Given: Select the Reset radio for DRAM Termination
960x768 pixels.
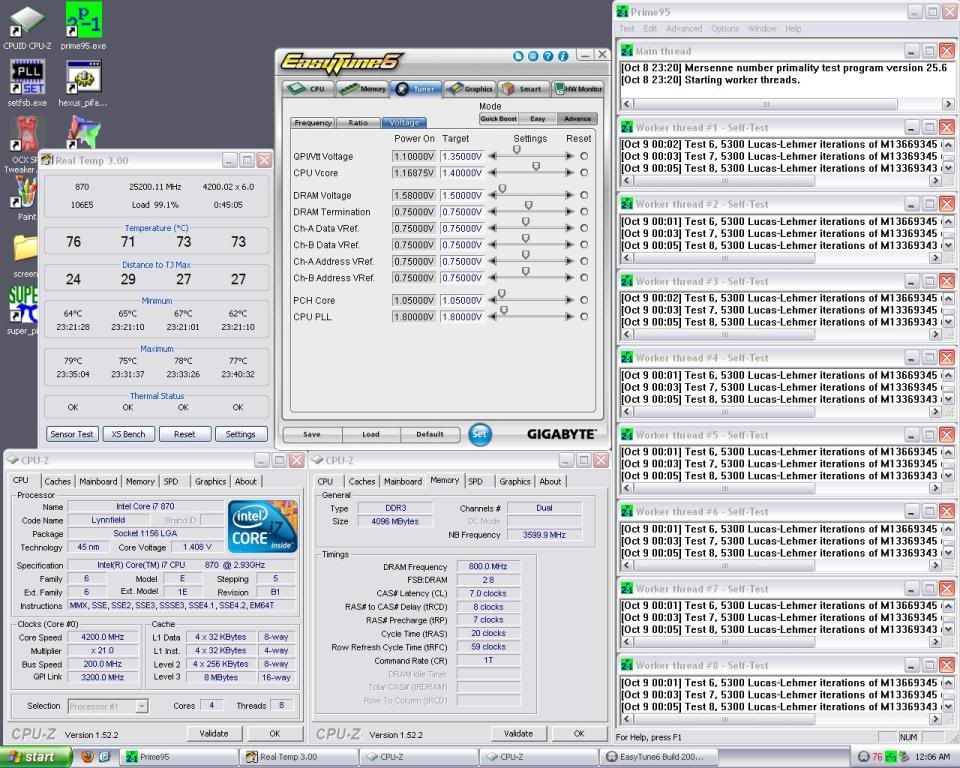Looking at the screenshot, I should [x=584, y=211].
